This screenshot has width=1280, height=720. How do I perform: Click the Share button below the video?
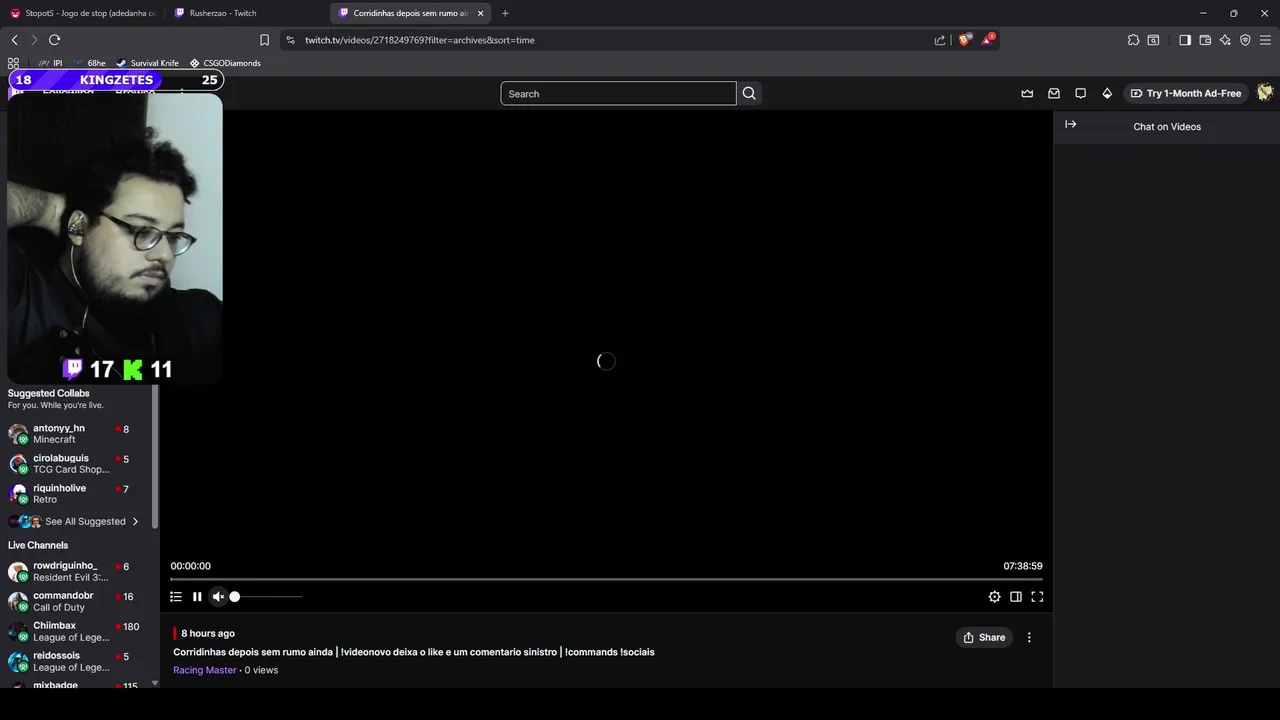tap(984, 637)
